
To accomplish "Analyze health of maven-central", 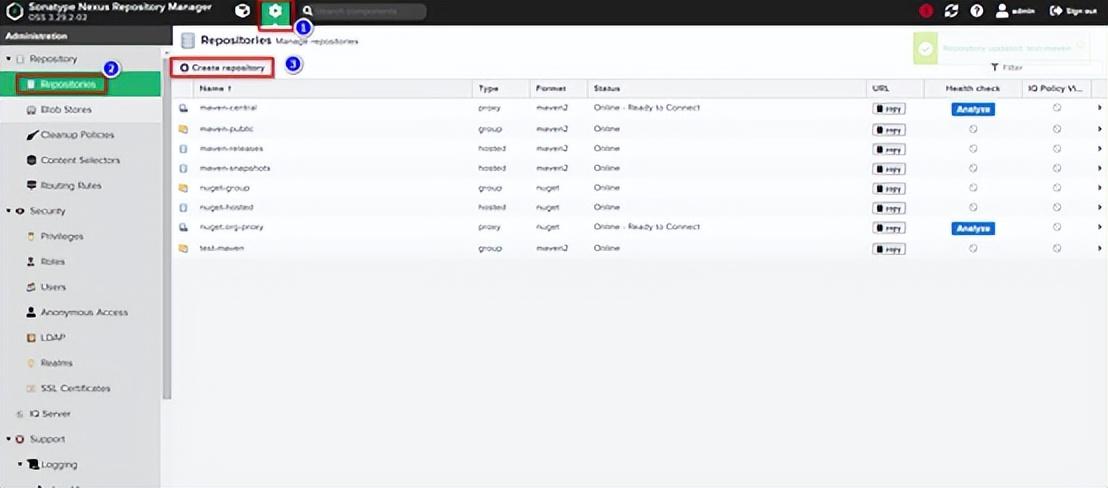I will click(973, 109).
